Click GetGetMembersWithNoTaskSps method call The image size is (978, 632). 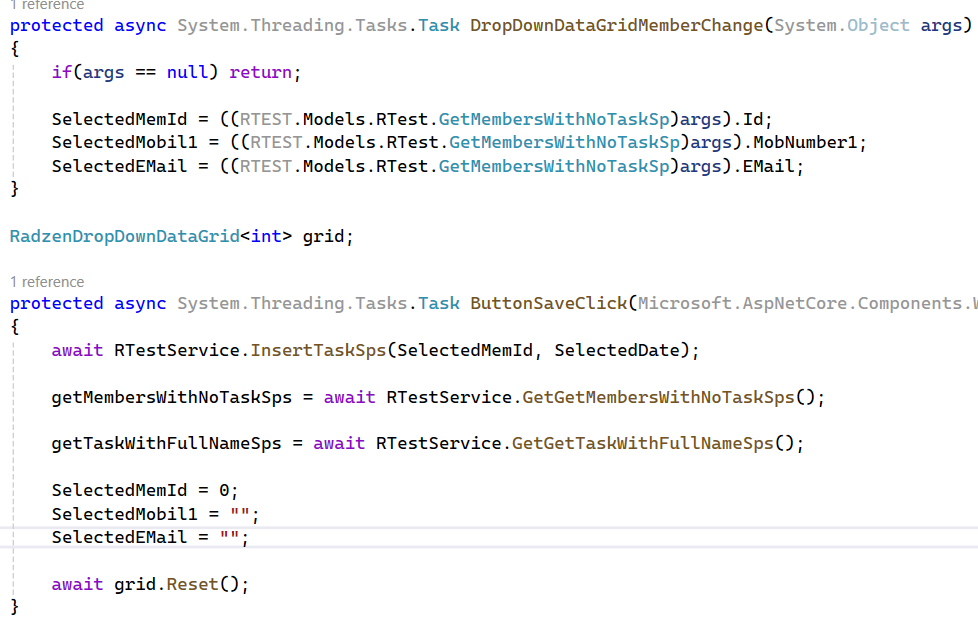pos(658,397)
